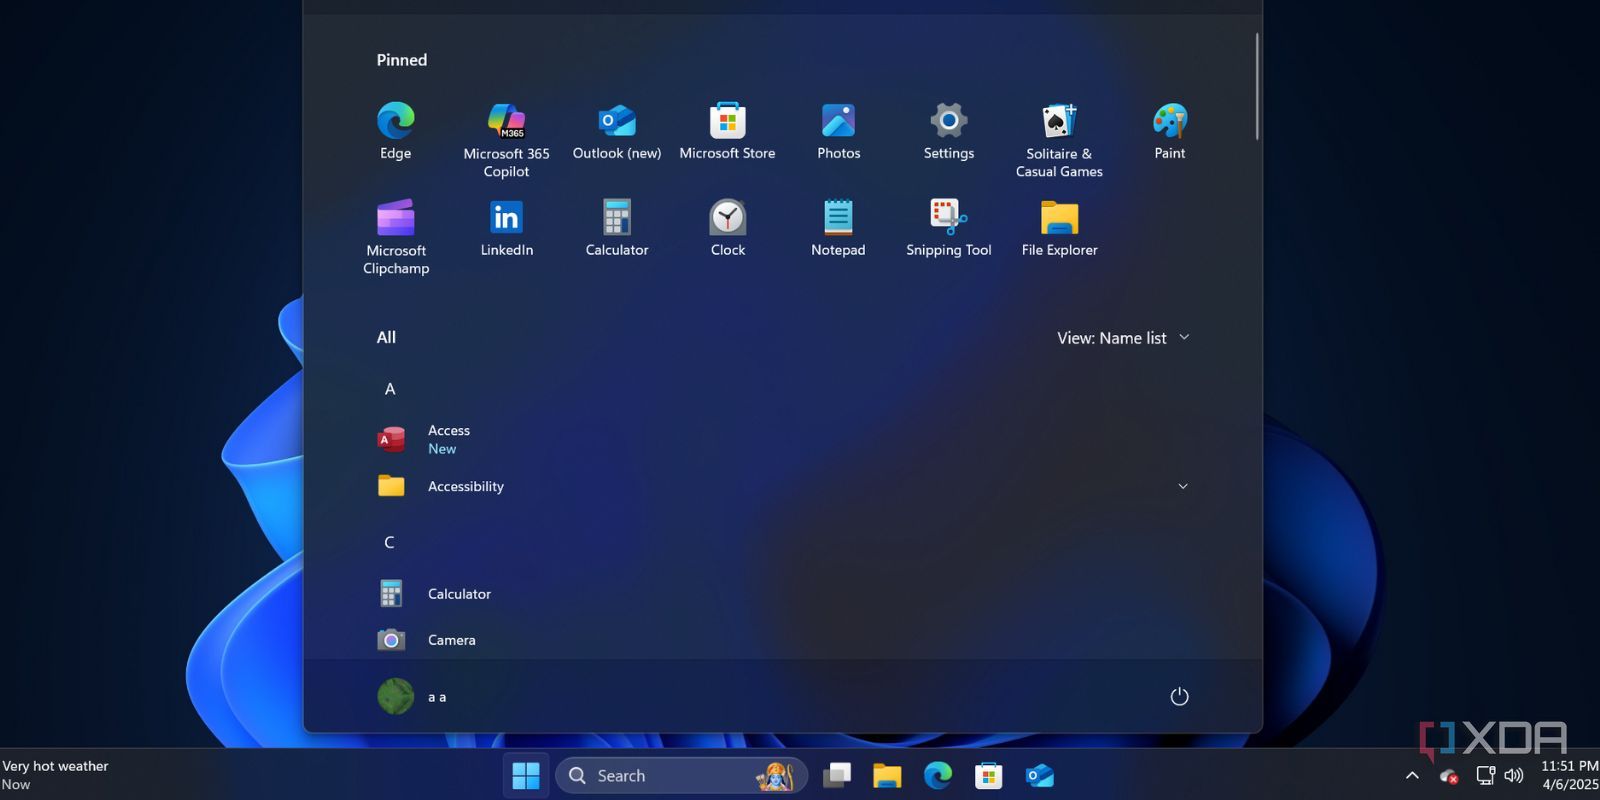Launch Paint from pinned apps
The width and height of the screenshot is (1600, 800).
click(1169, 122)
